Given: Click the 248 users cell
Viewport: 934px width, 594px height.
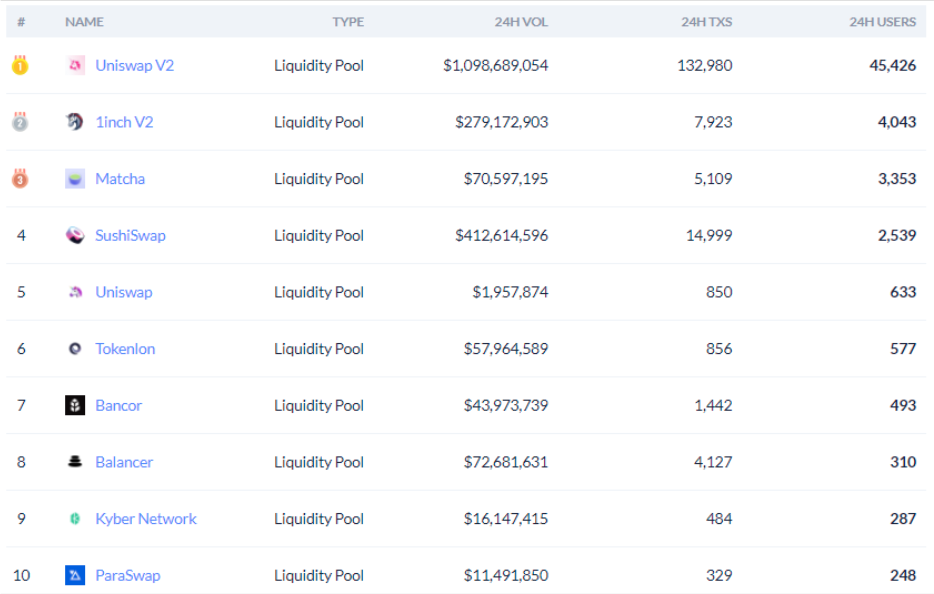Looking at the screenshot, I should pos(903,575).
